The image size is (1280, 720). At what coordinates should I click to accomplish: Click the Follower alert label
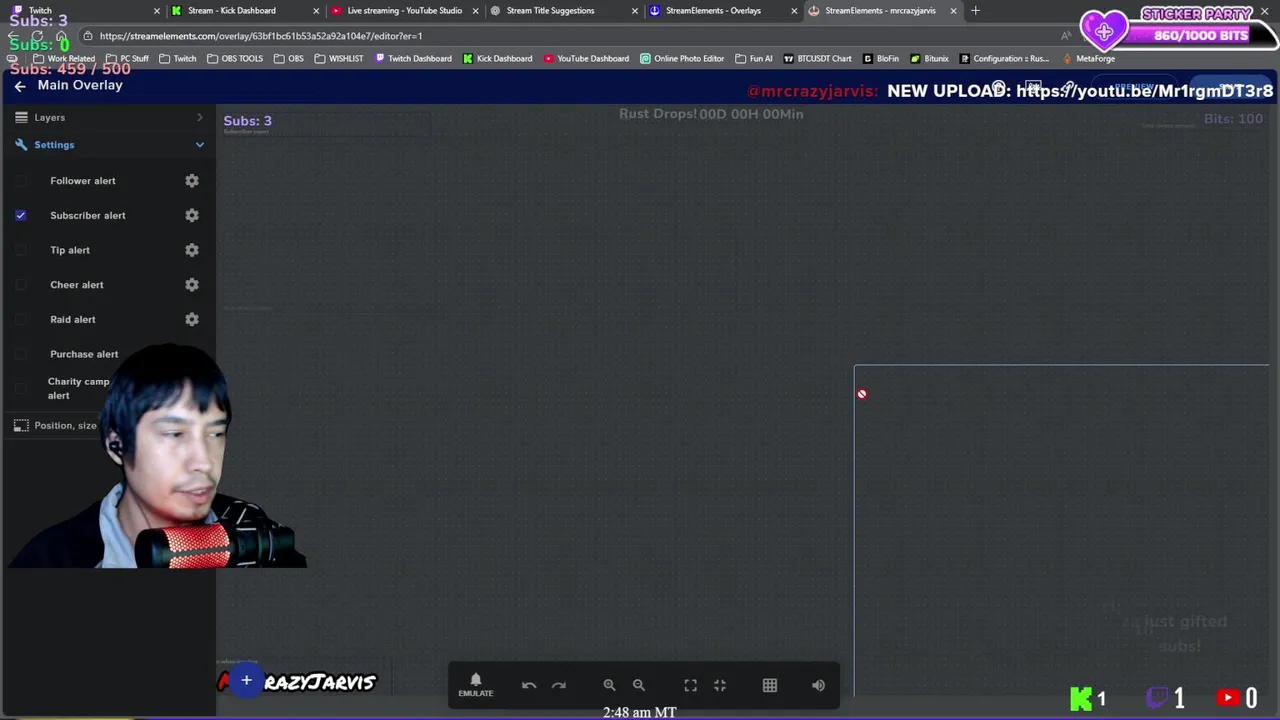click(83, 181)
